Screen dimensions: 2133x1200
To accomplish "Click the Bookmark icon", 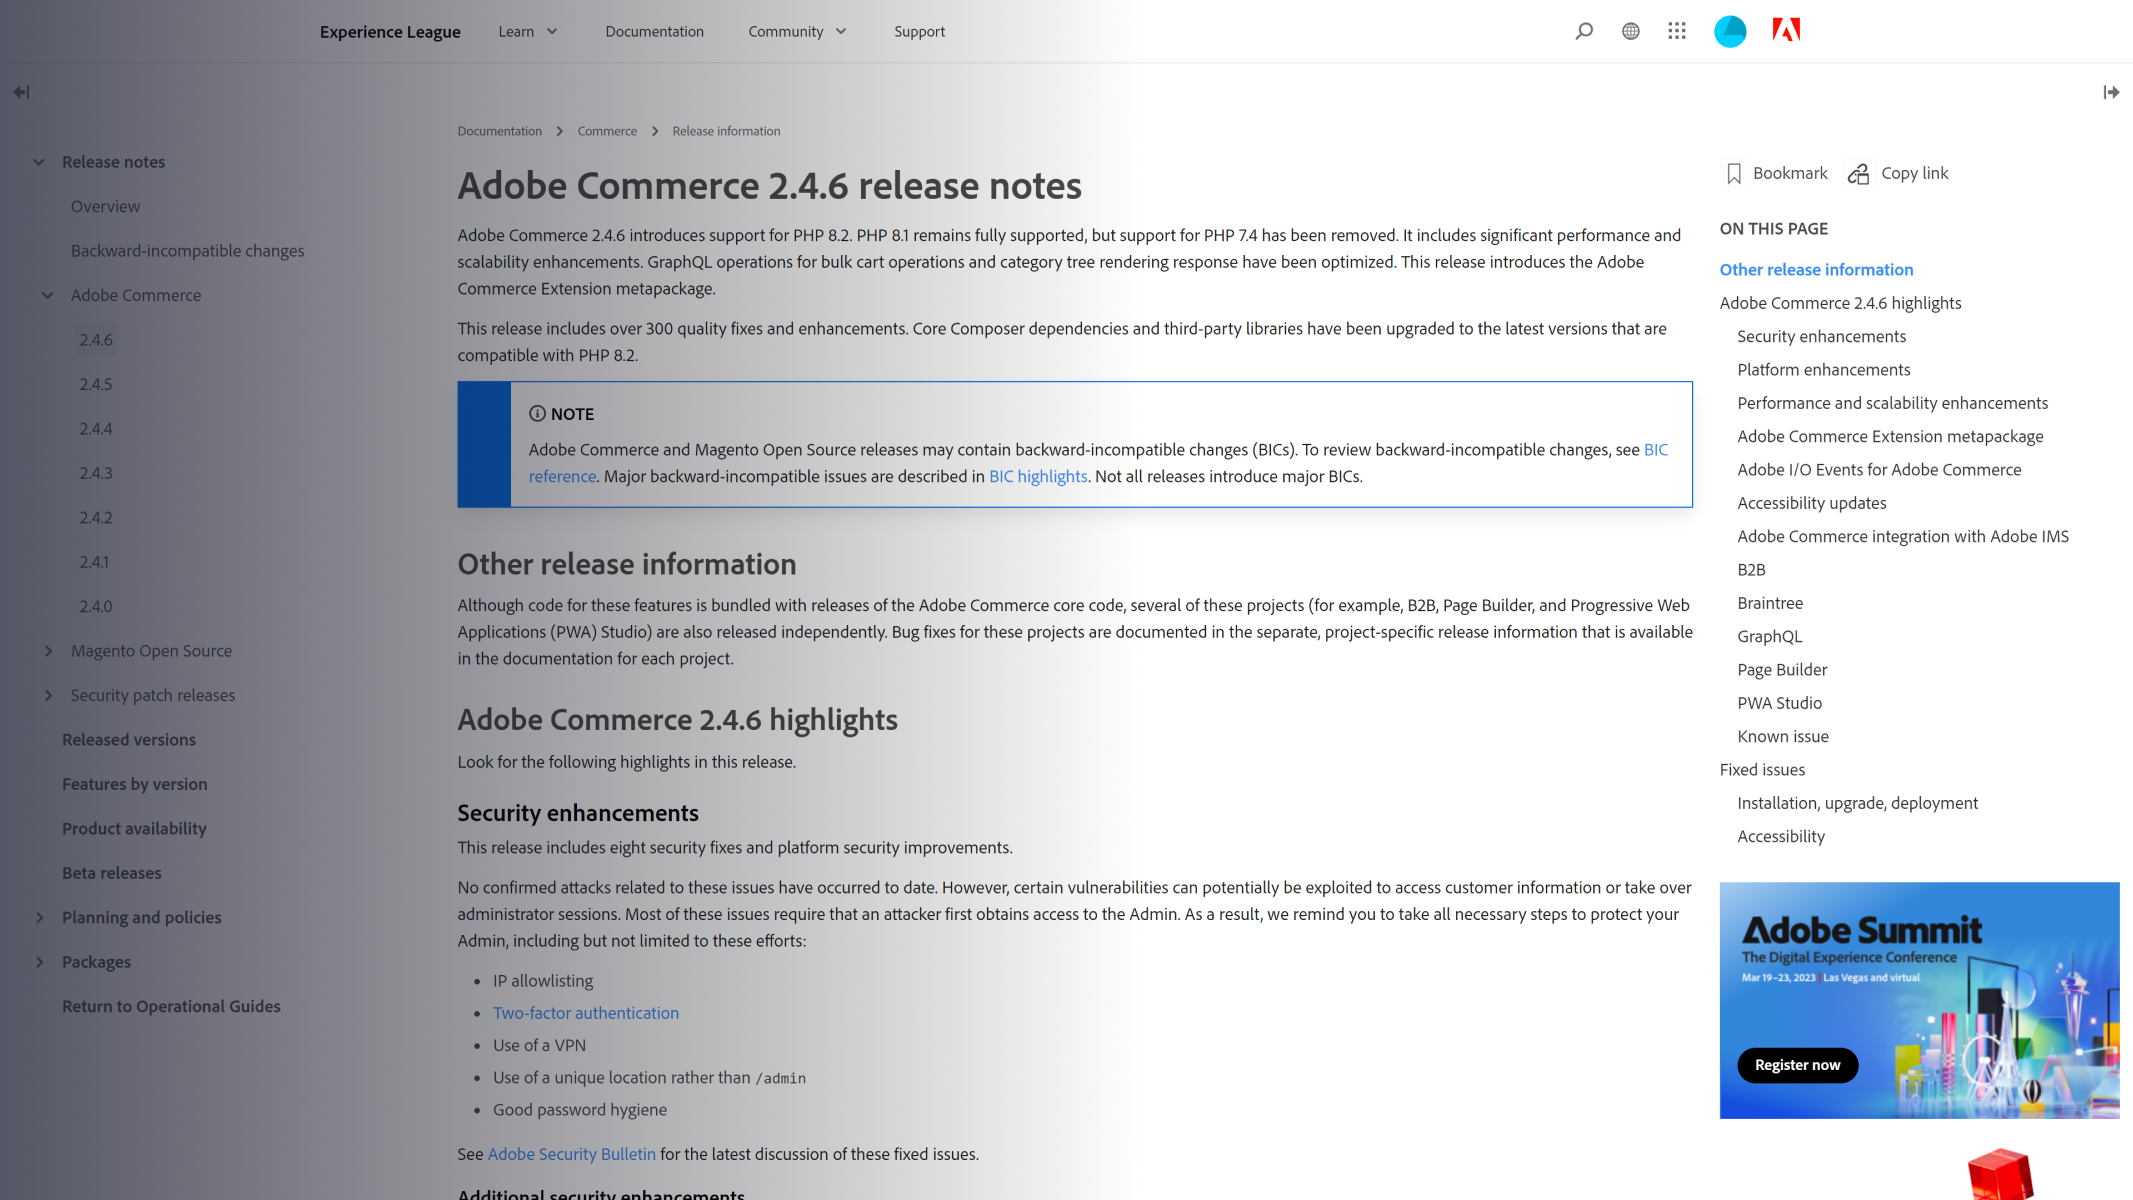I will [1734, 174].
